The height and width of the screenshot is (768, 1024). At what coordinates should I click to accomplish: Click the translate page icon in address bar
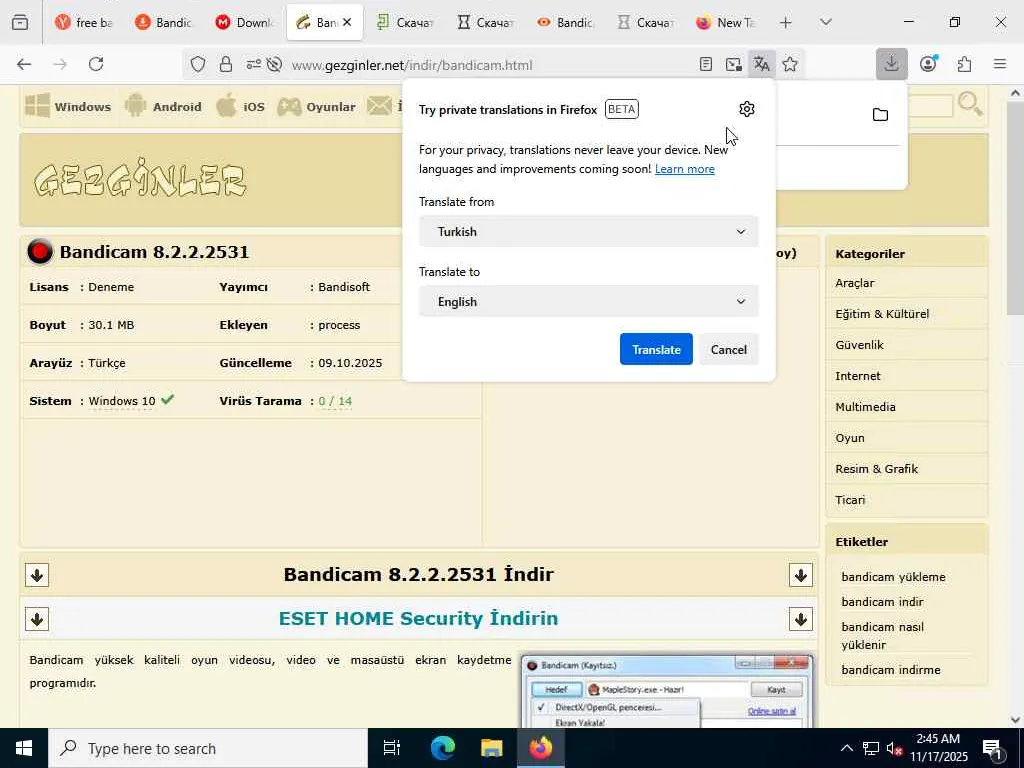point(761,64)
